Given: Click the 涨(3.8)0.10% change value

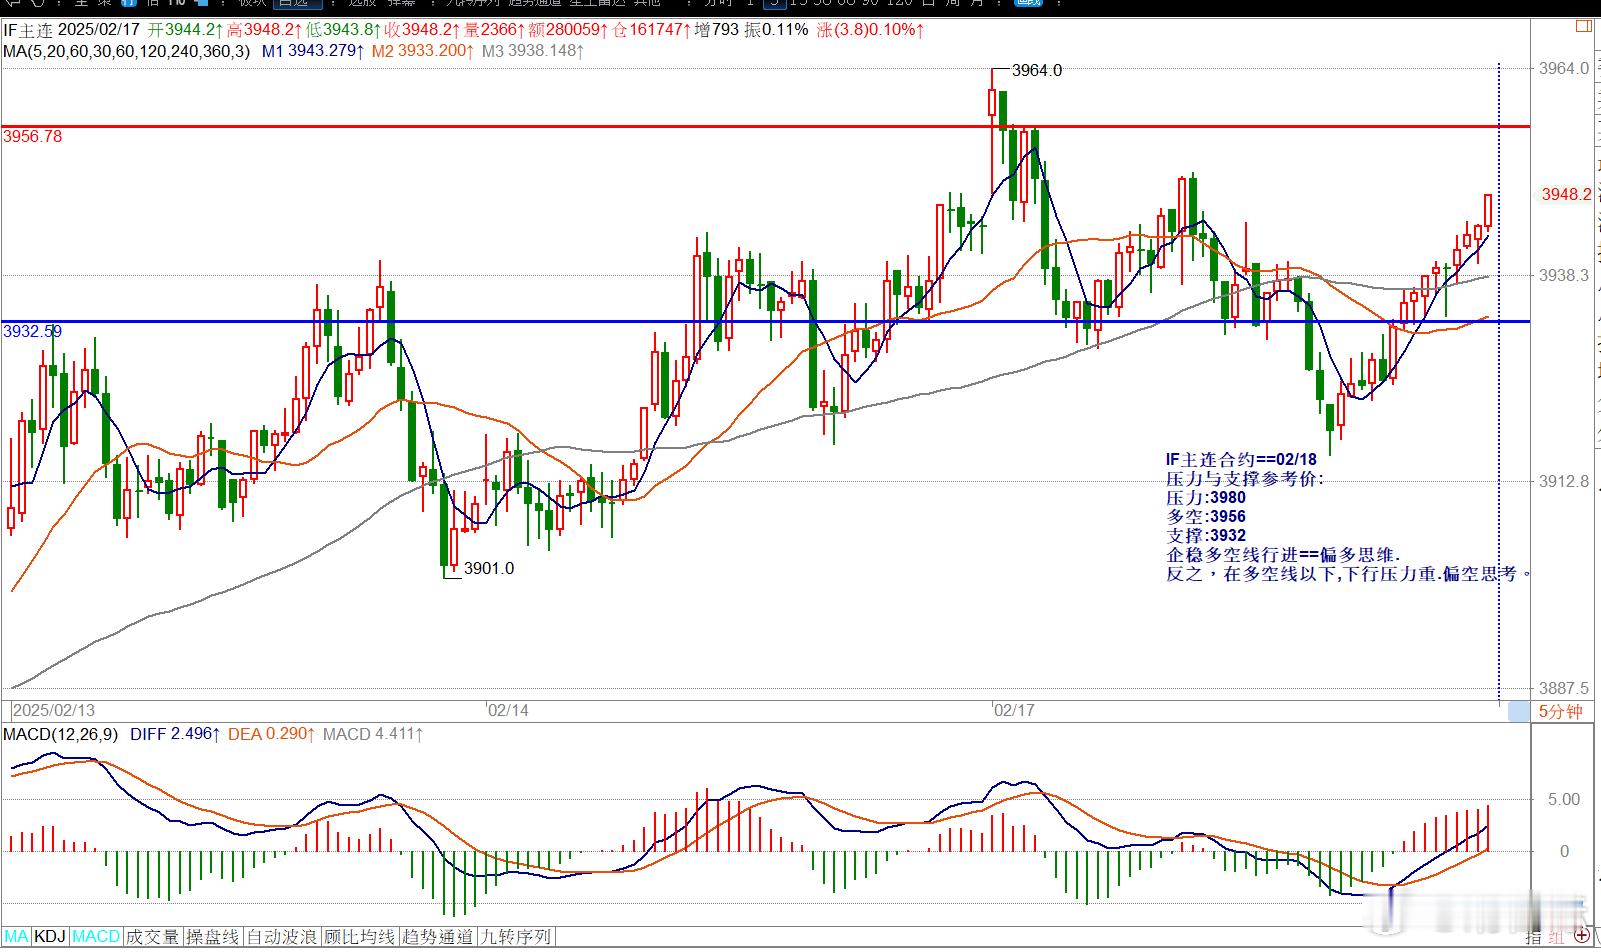Looking at the screenshot, I should click(x=871, y=30).
